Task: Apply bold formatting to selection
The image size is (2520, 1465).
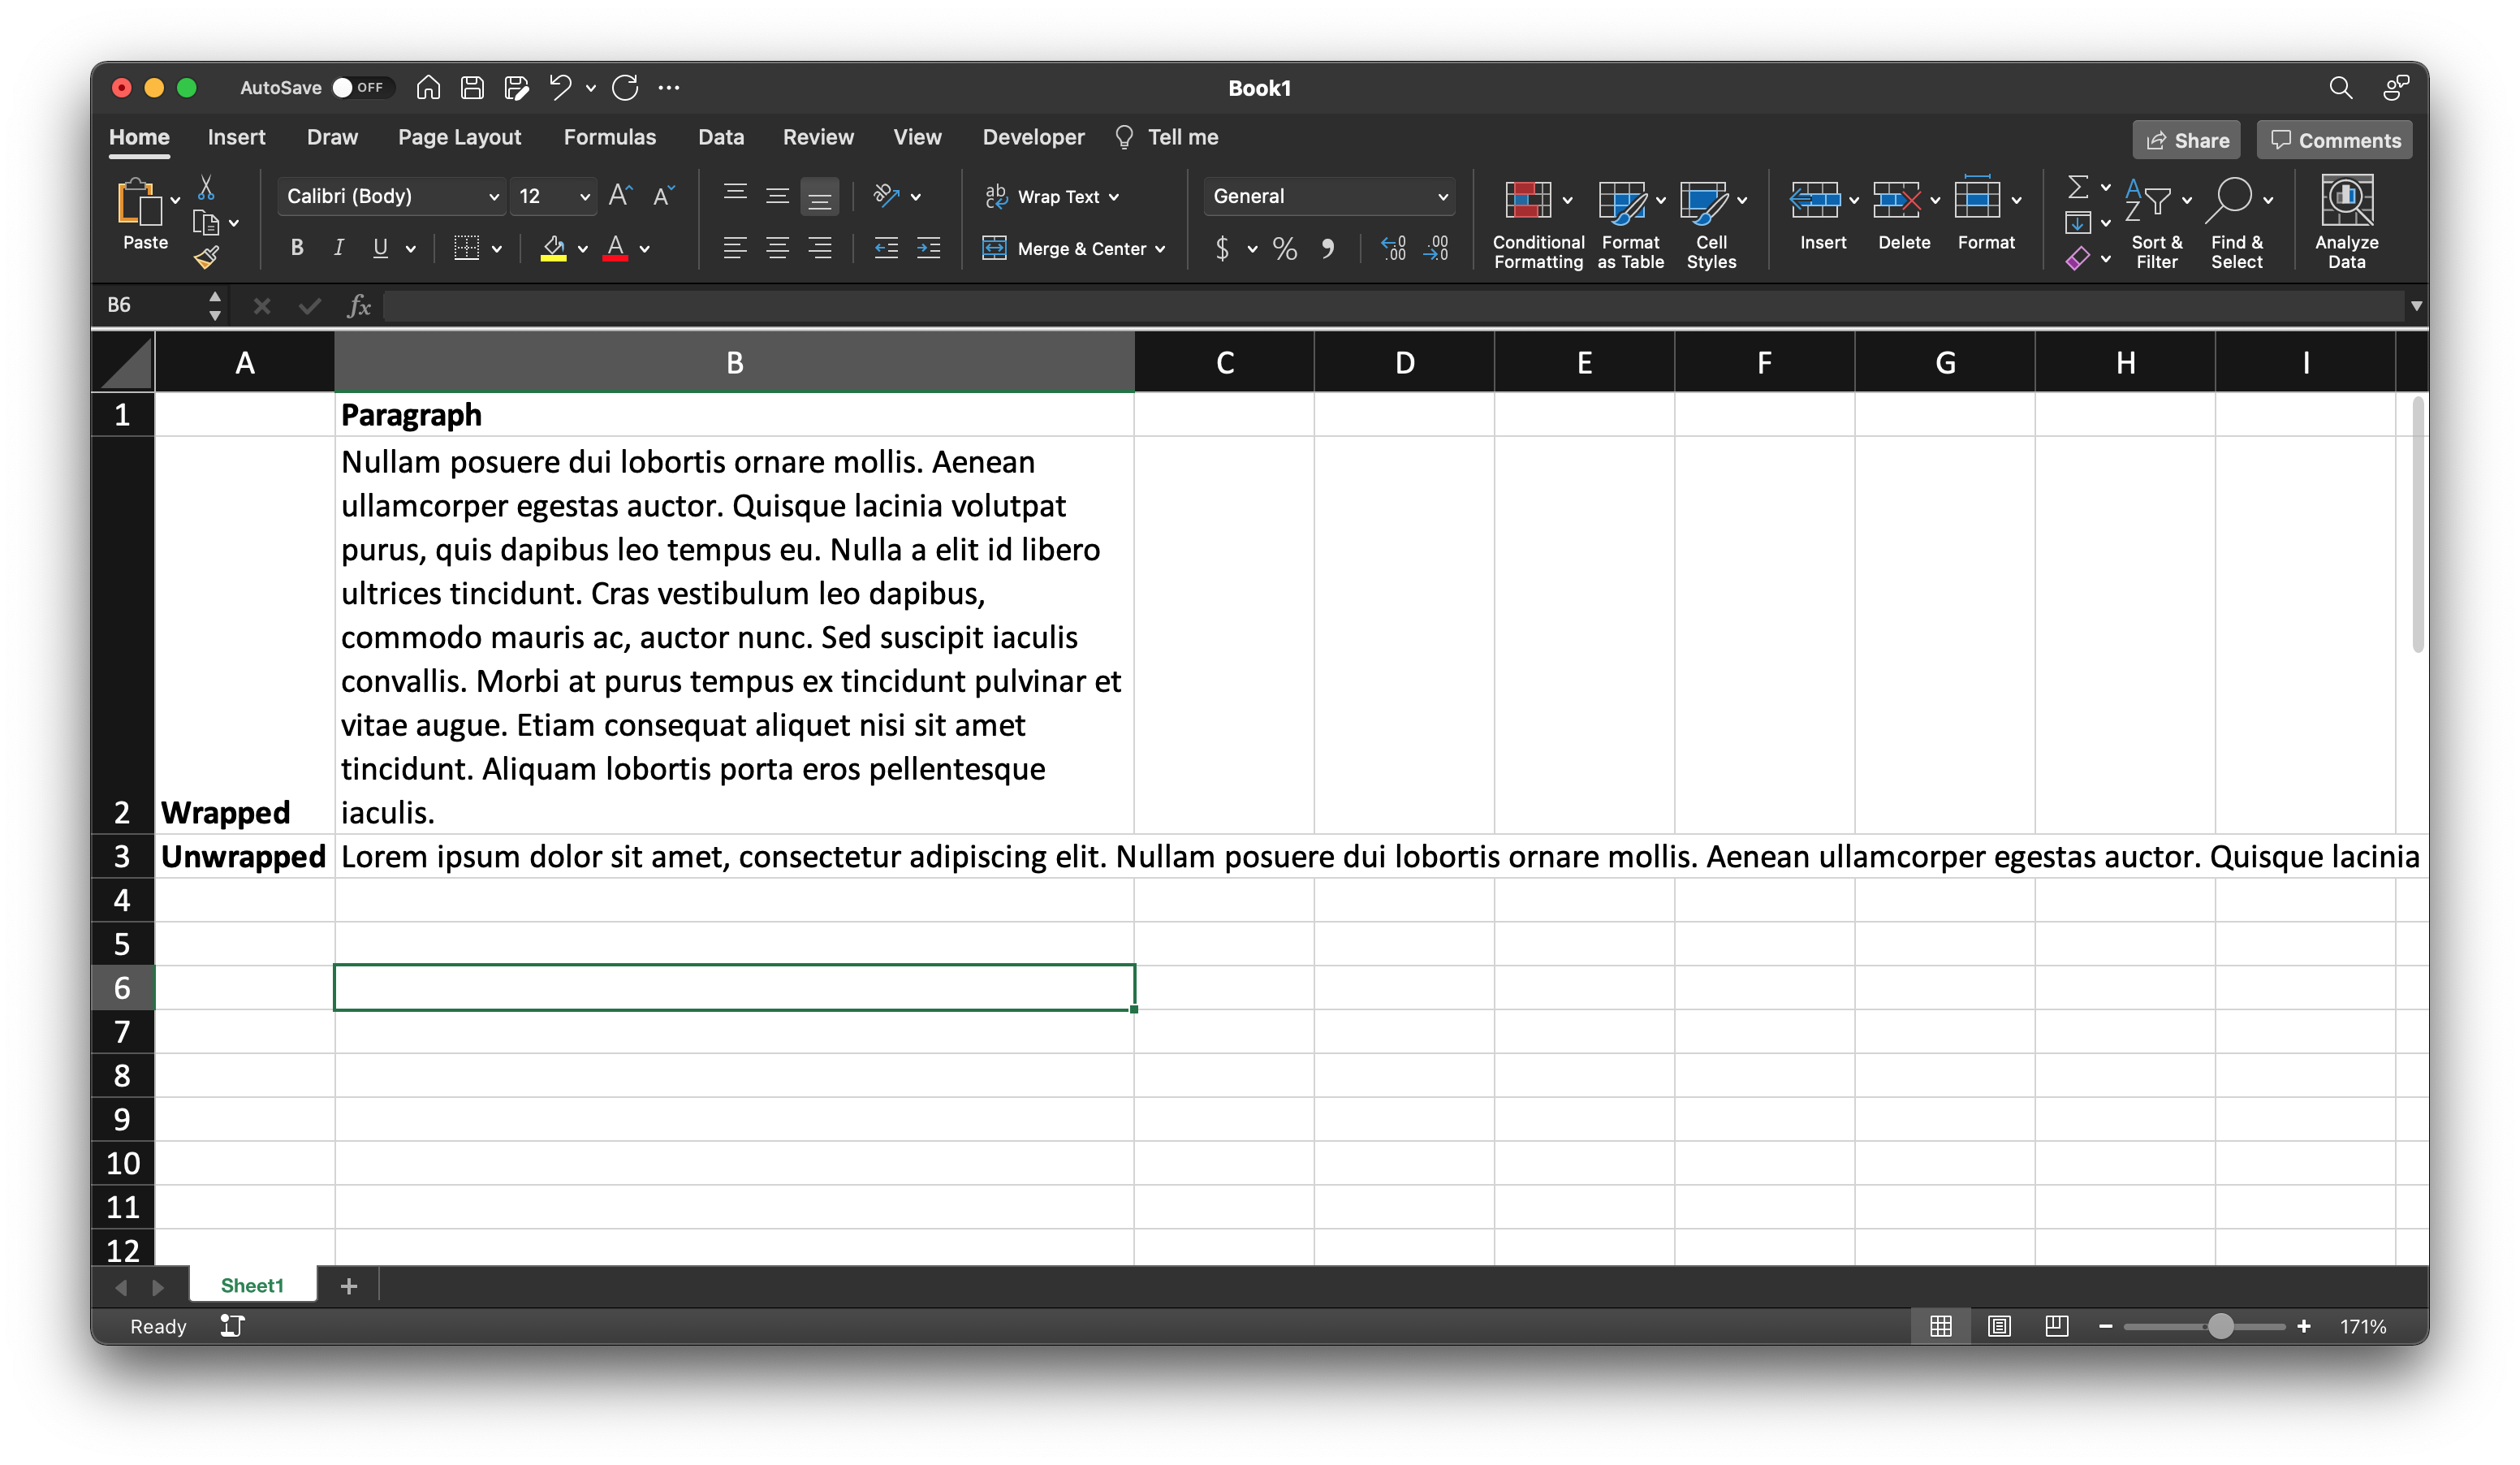Action: (x=296, y=248)
